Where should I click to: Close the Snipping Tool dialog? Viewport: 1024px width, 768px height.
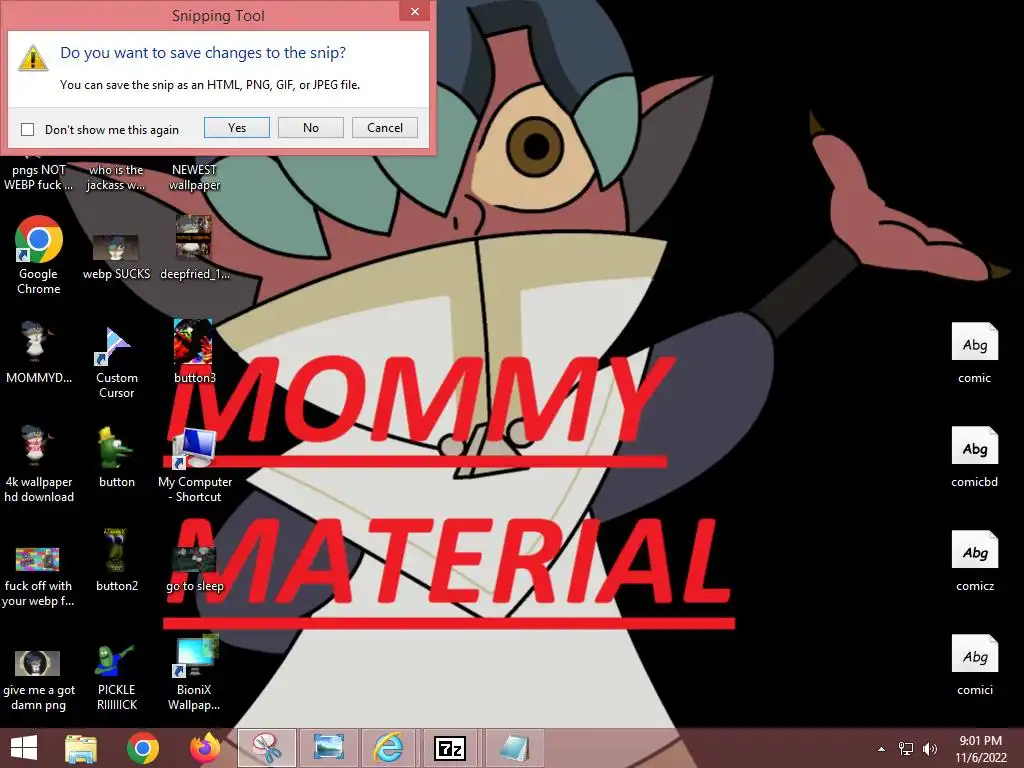click(x=415, y=11)
